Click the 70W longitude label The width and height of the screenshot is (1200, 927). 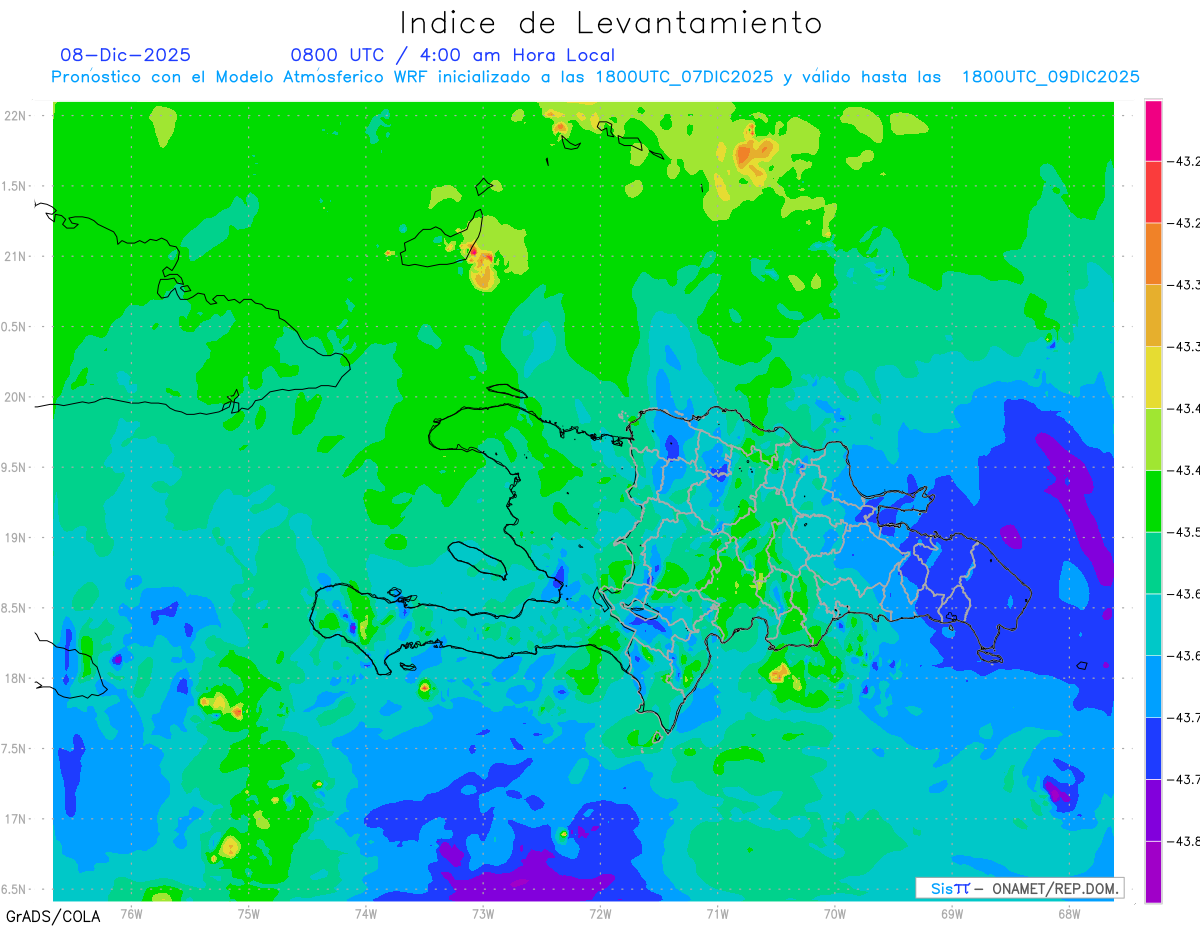tap(835, 913)
